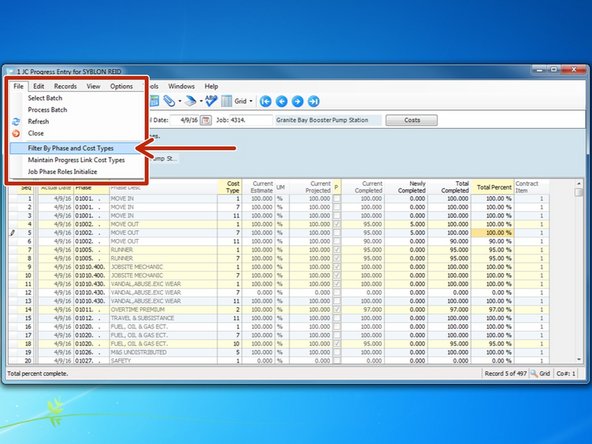The width and height of the screenshot is (592, 444).
Task: Toggle P checkbox for Seq 12 row
Action: click(337, 293)
